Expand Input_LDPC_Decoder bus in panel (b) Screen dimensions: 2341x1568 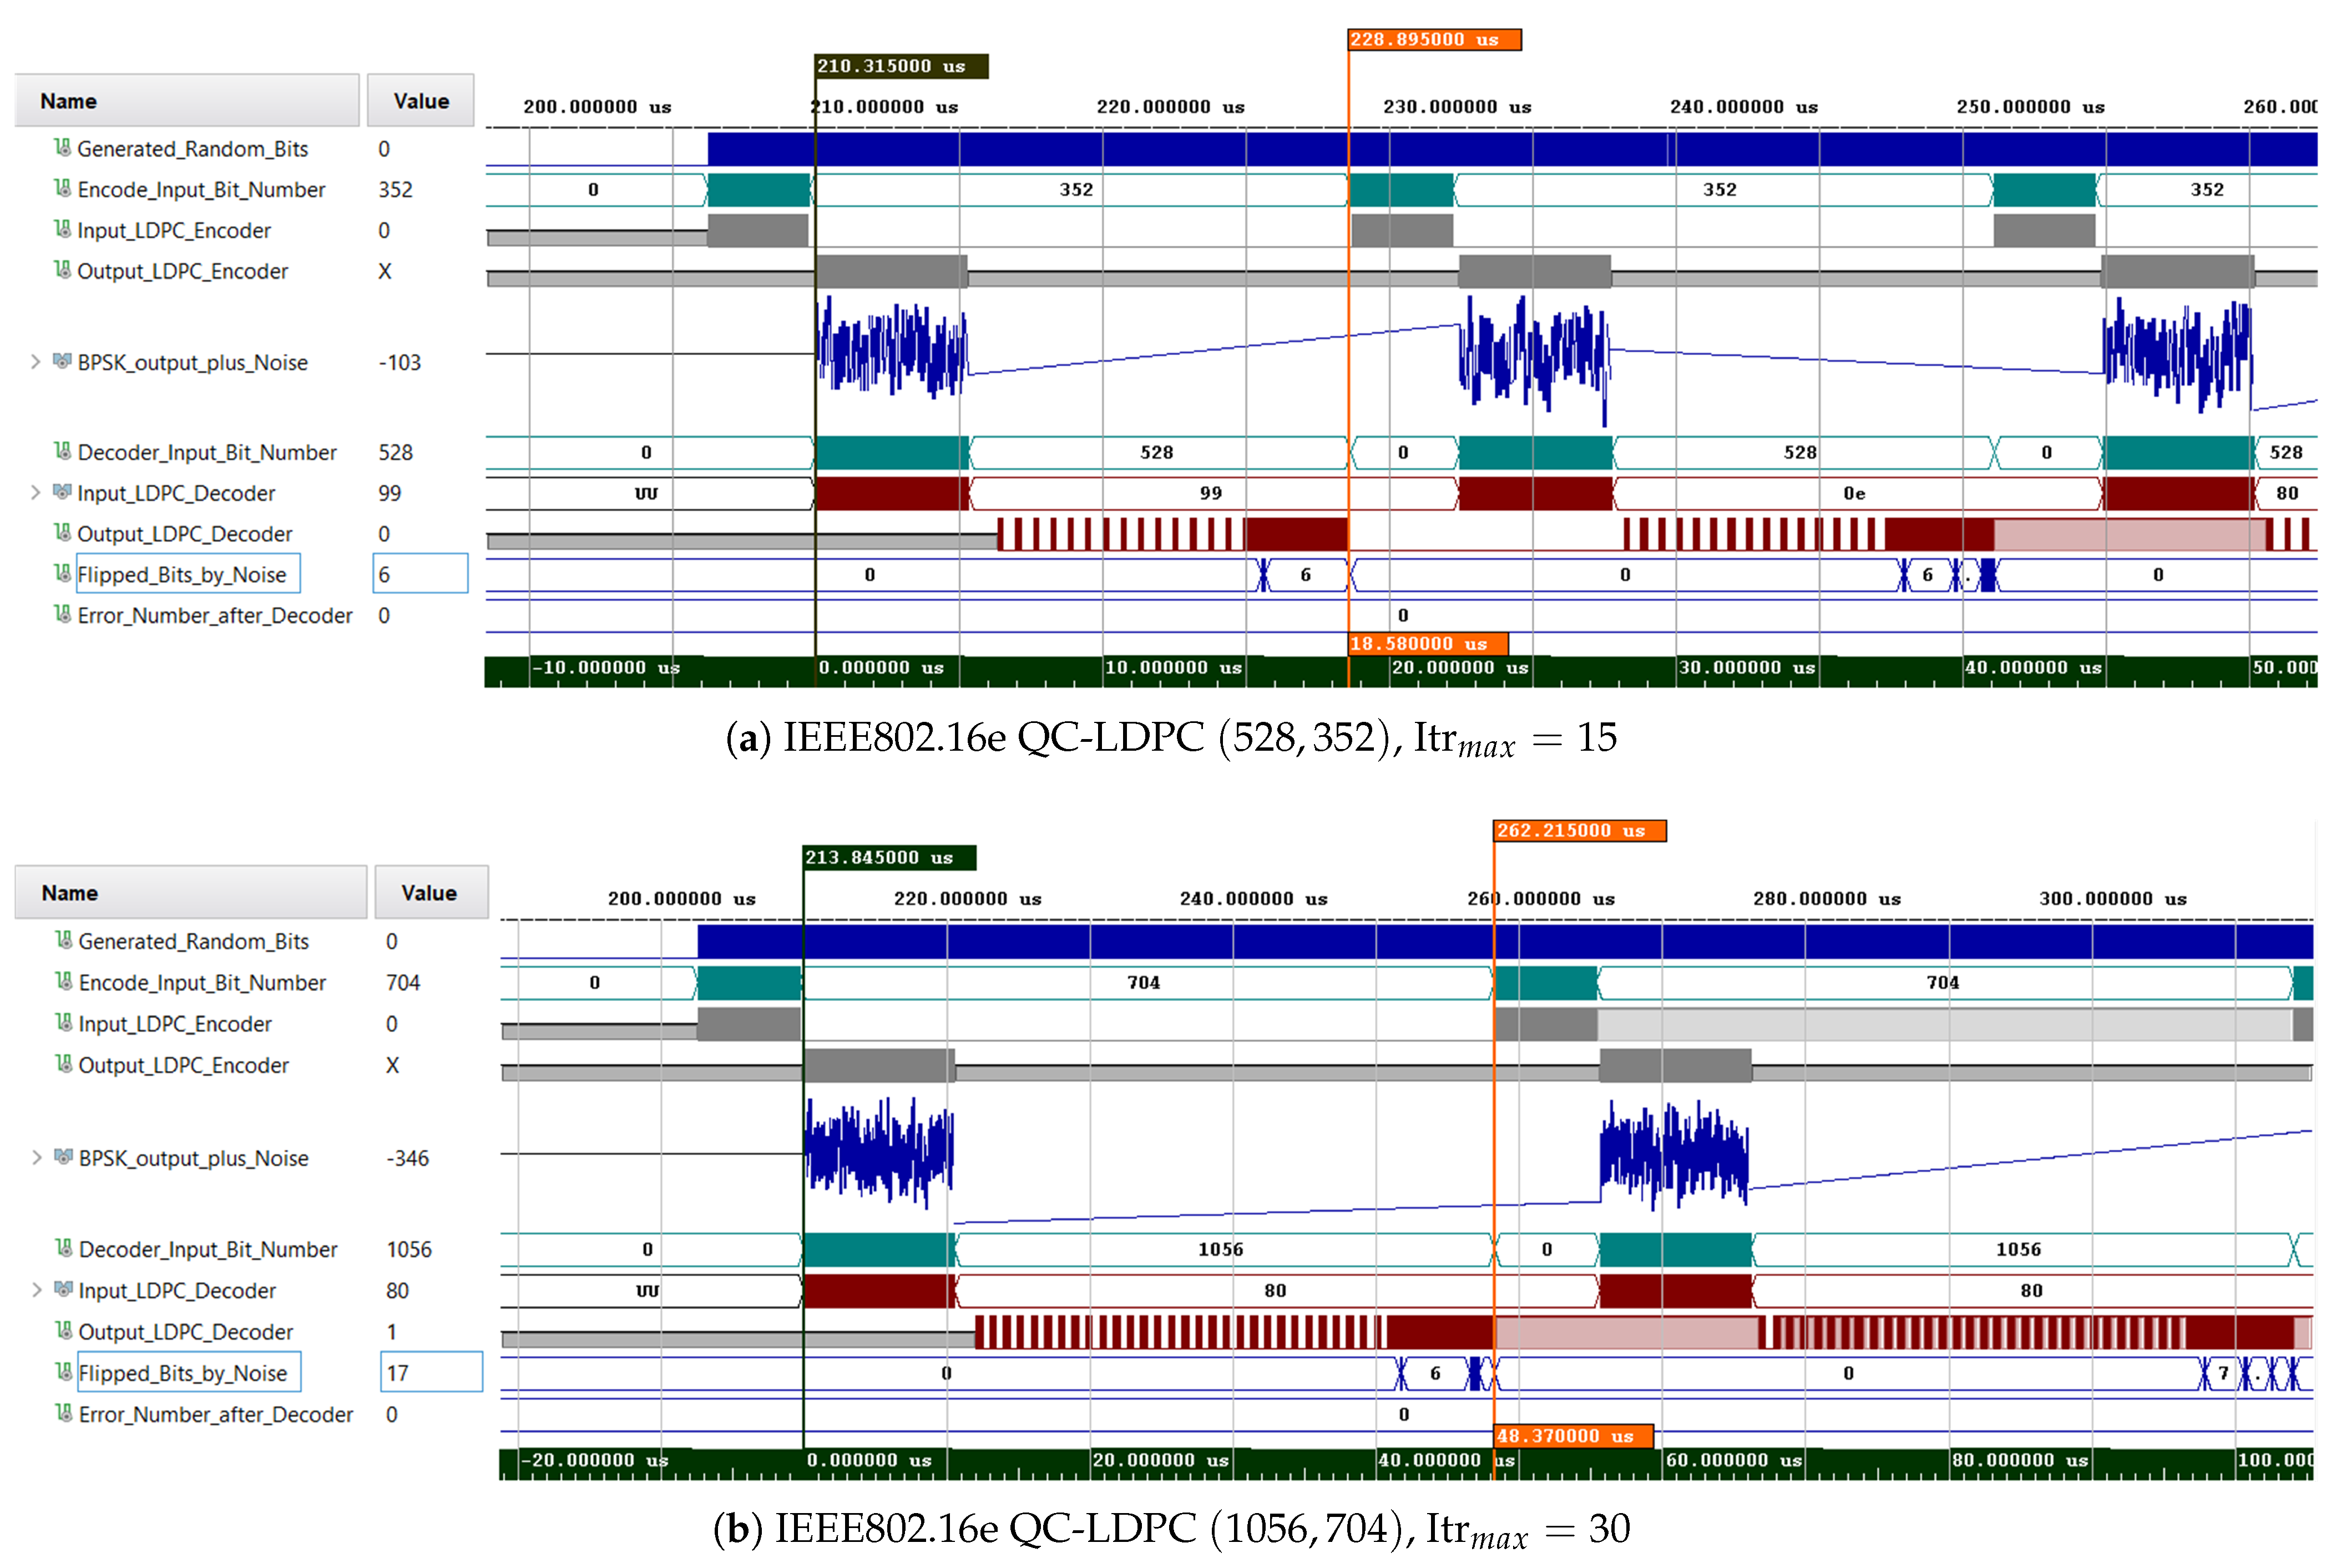(36, 1290)
